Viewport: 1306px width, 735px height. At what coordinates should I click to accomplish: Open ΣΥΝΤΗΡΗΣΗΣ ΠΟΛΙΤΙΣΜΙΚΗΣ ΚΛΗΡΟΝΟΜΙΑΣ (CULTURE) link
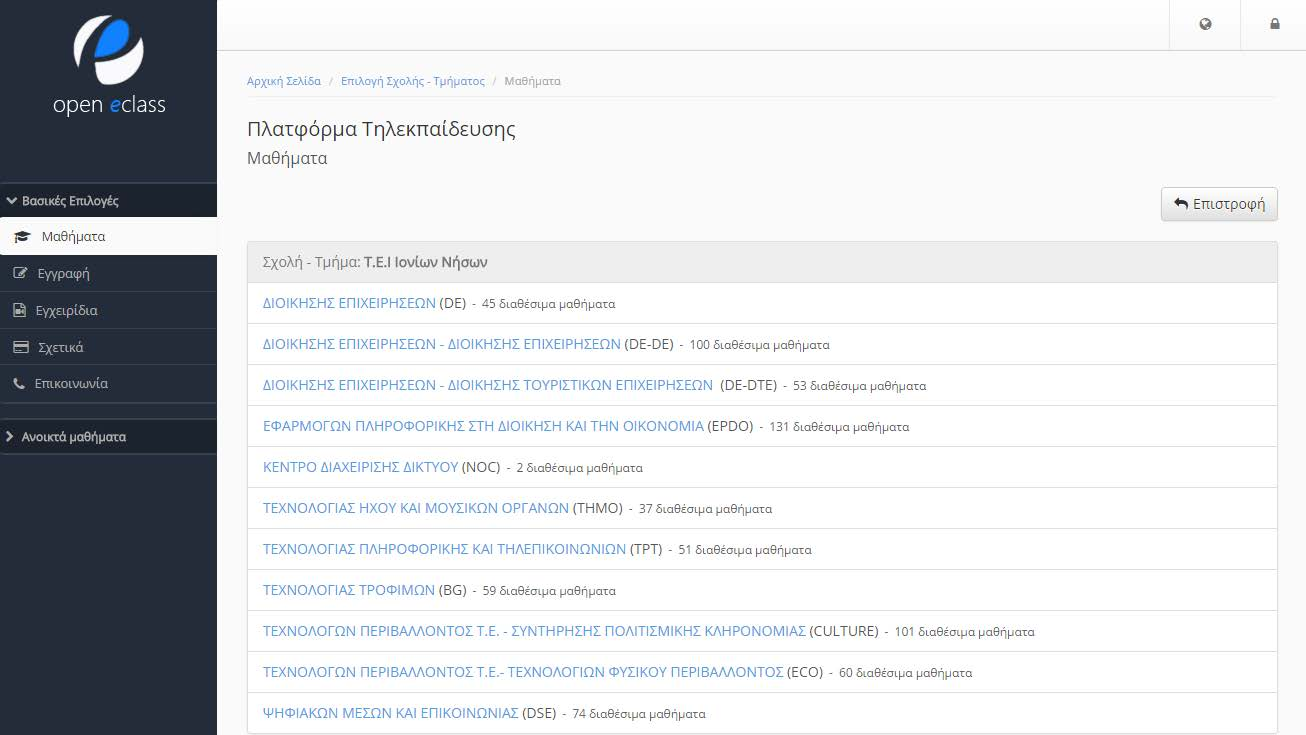click(534, 631)
